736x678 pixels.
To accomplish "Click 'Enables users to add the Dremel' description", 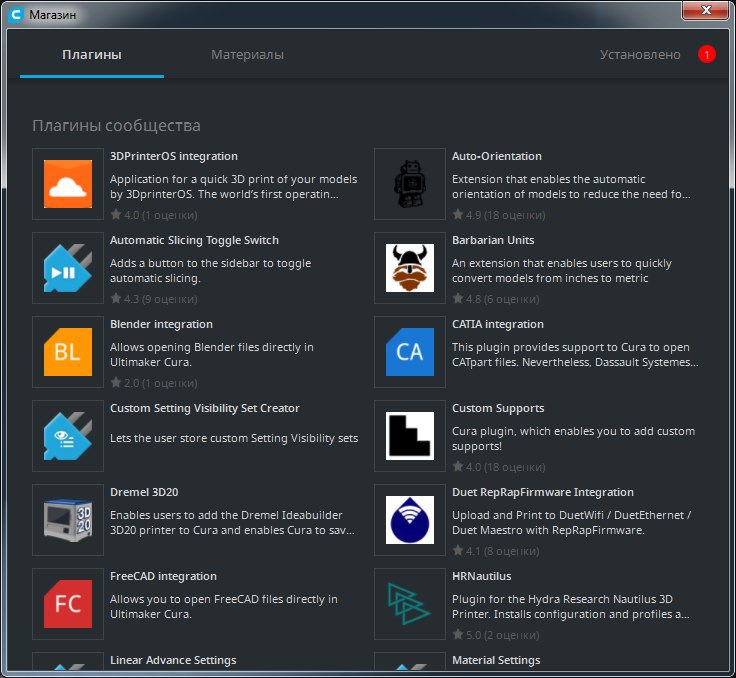I will pyautogui.click(x=232, y=523).
